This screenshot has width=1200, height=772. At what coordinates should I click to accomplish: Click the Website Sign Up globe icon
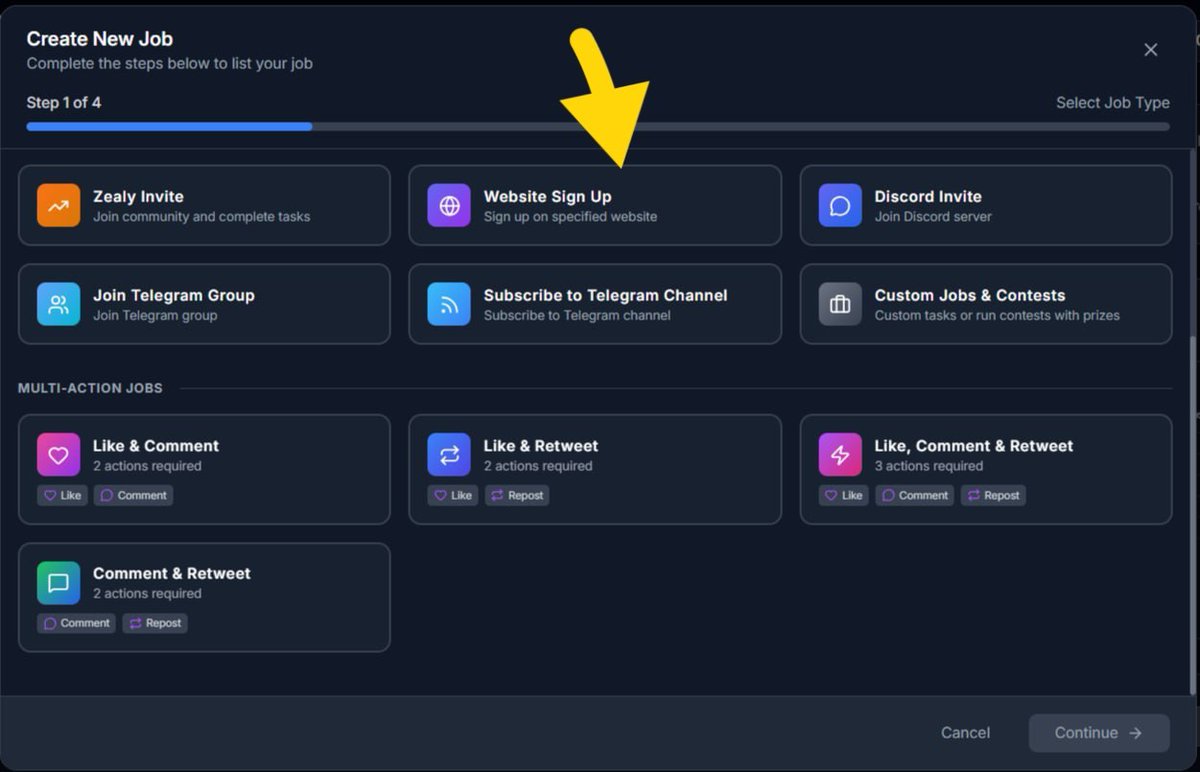[449, 205]
